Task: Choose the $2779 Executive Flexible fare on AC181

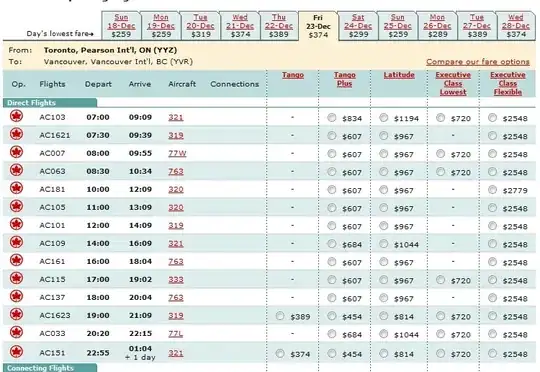Action: tap(492, 190)
